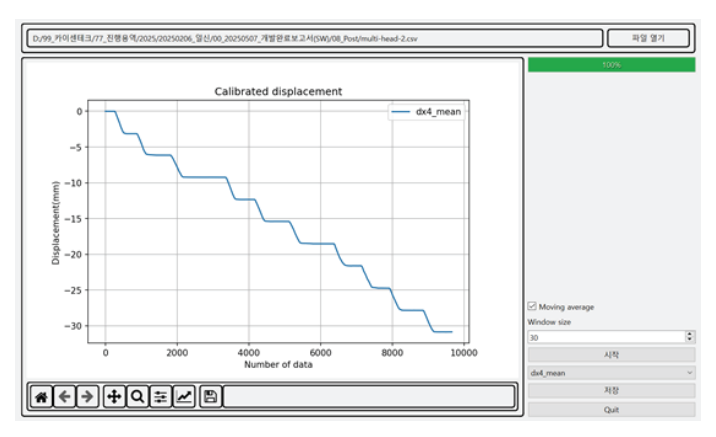This screenshot has width=716, height=437.
Task: Click the green 100% progress bar
Action: pos(610,64)
